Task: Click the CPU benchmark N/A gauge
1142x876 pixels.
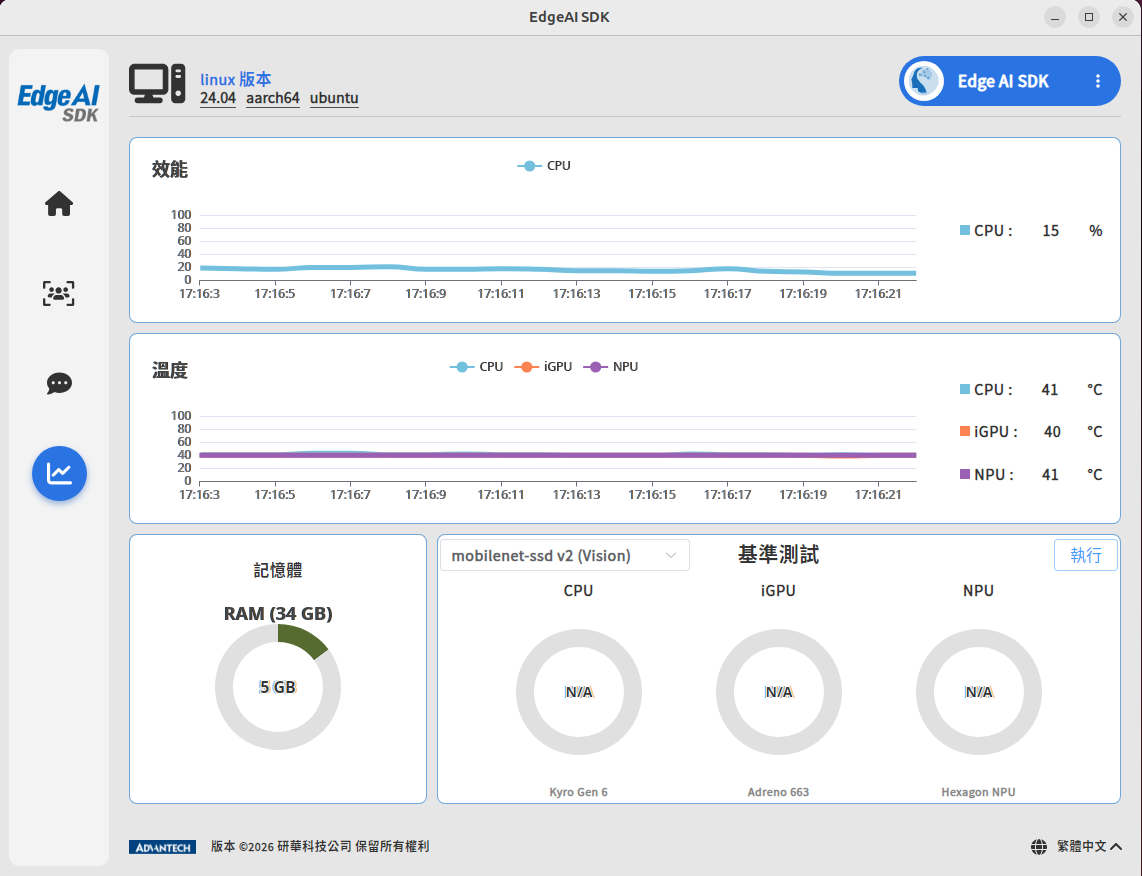Action: pyautogui.click(x=578, y=692)
